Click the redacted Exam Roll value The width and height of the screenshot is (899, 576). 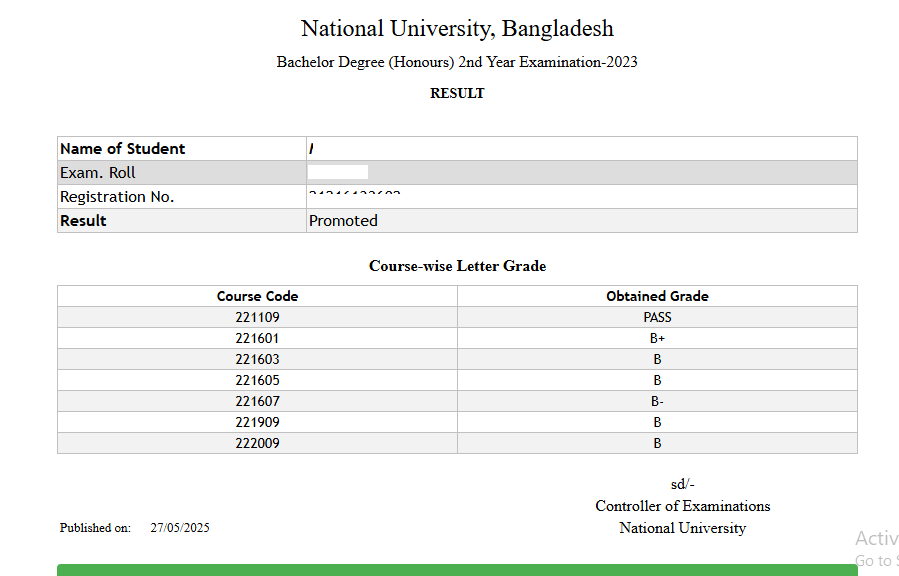click(x=338, y=173)
